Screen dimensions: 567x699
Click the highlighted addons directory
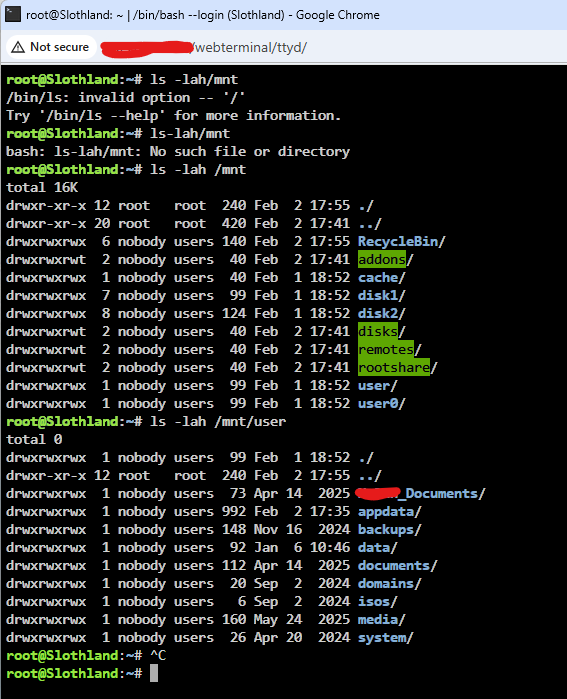click(x=382, y=259)
